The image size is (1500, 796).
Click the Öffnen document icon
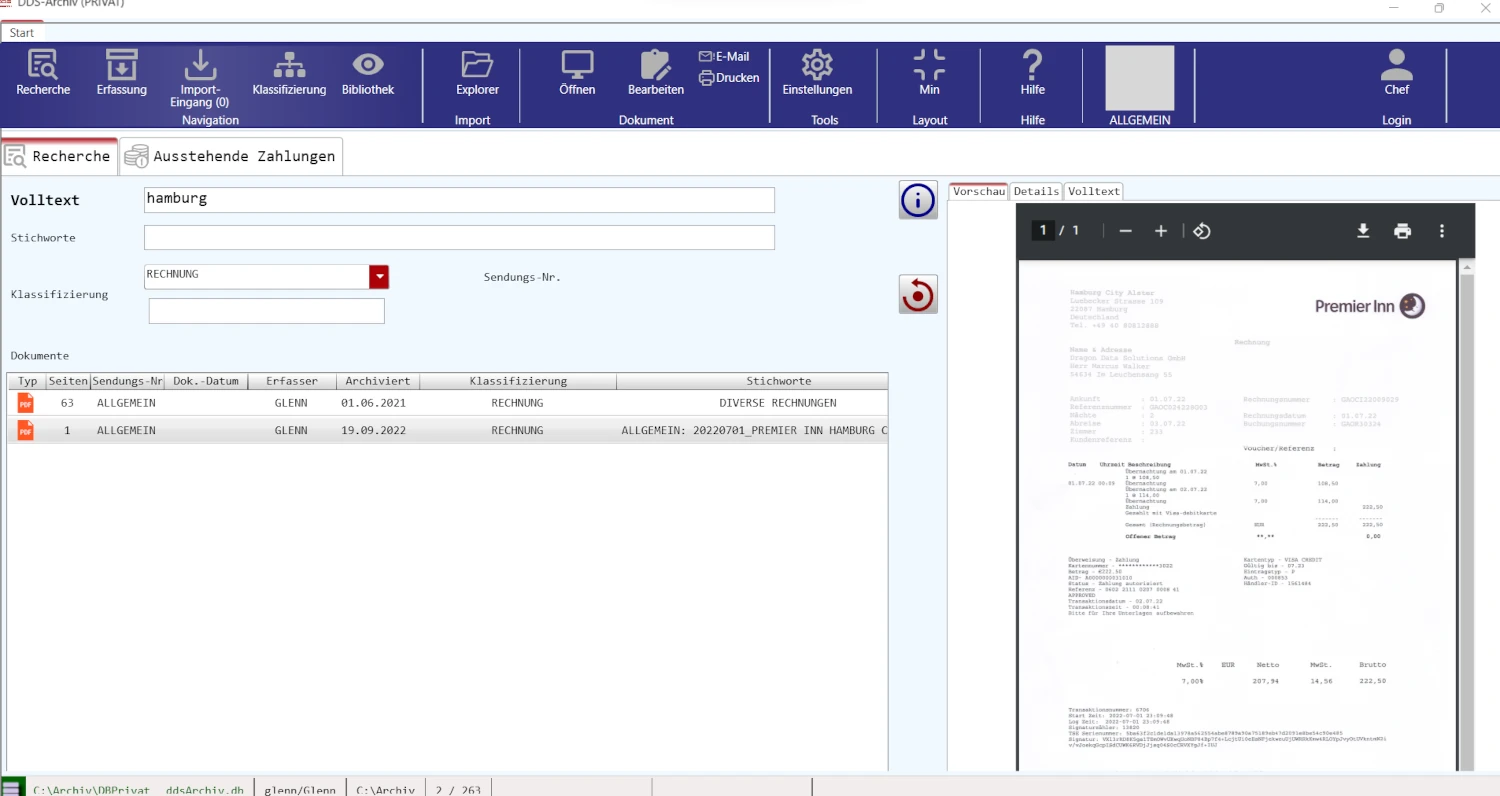pos(577,73)
